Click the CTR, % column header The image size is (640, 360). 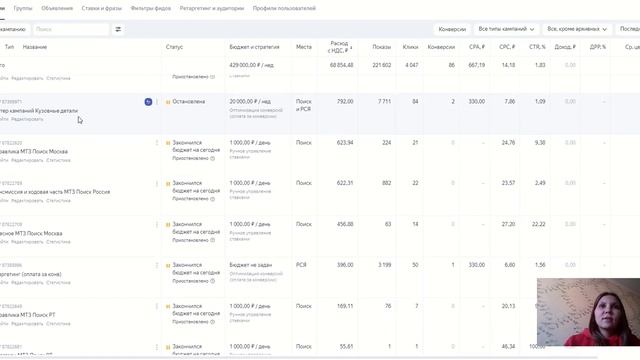537,47
